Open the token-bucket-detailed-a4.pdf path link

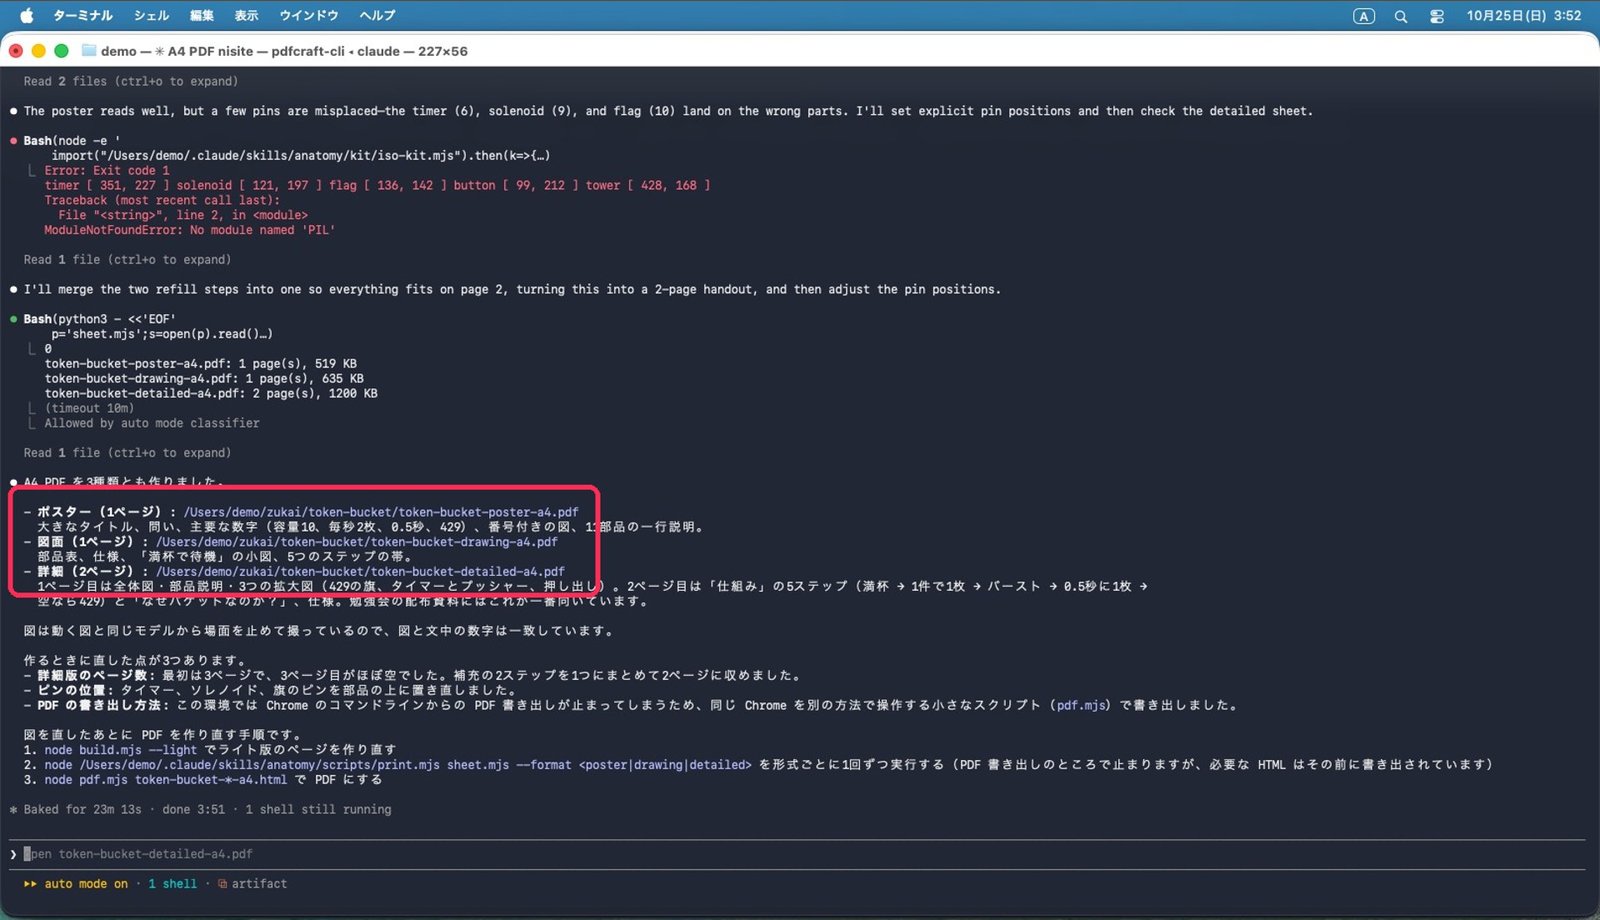360,572
